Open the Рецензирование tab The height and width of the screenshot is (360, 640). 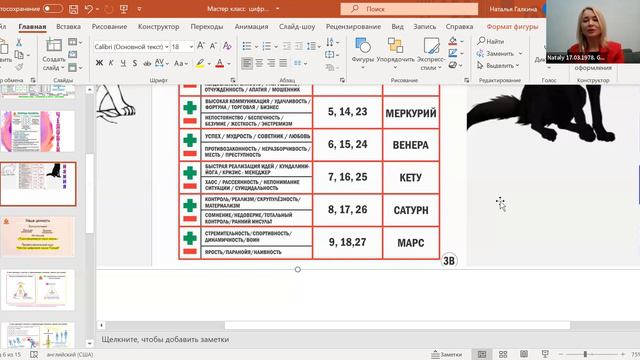353,27
